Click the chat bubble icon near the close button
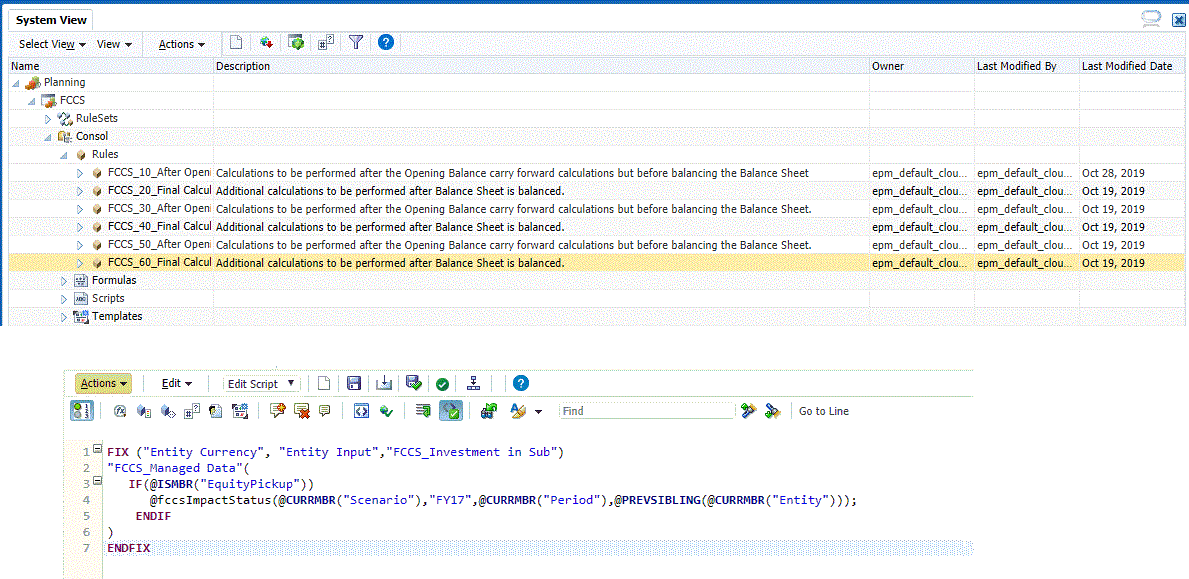The width and height of the screenshot is (1189, 579). pyautogui.click(x=1152, y=19)
